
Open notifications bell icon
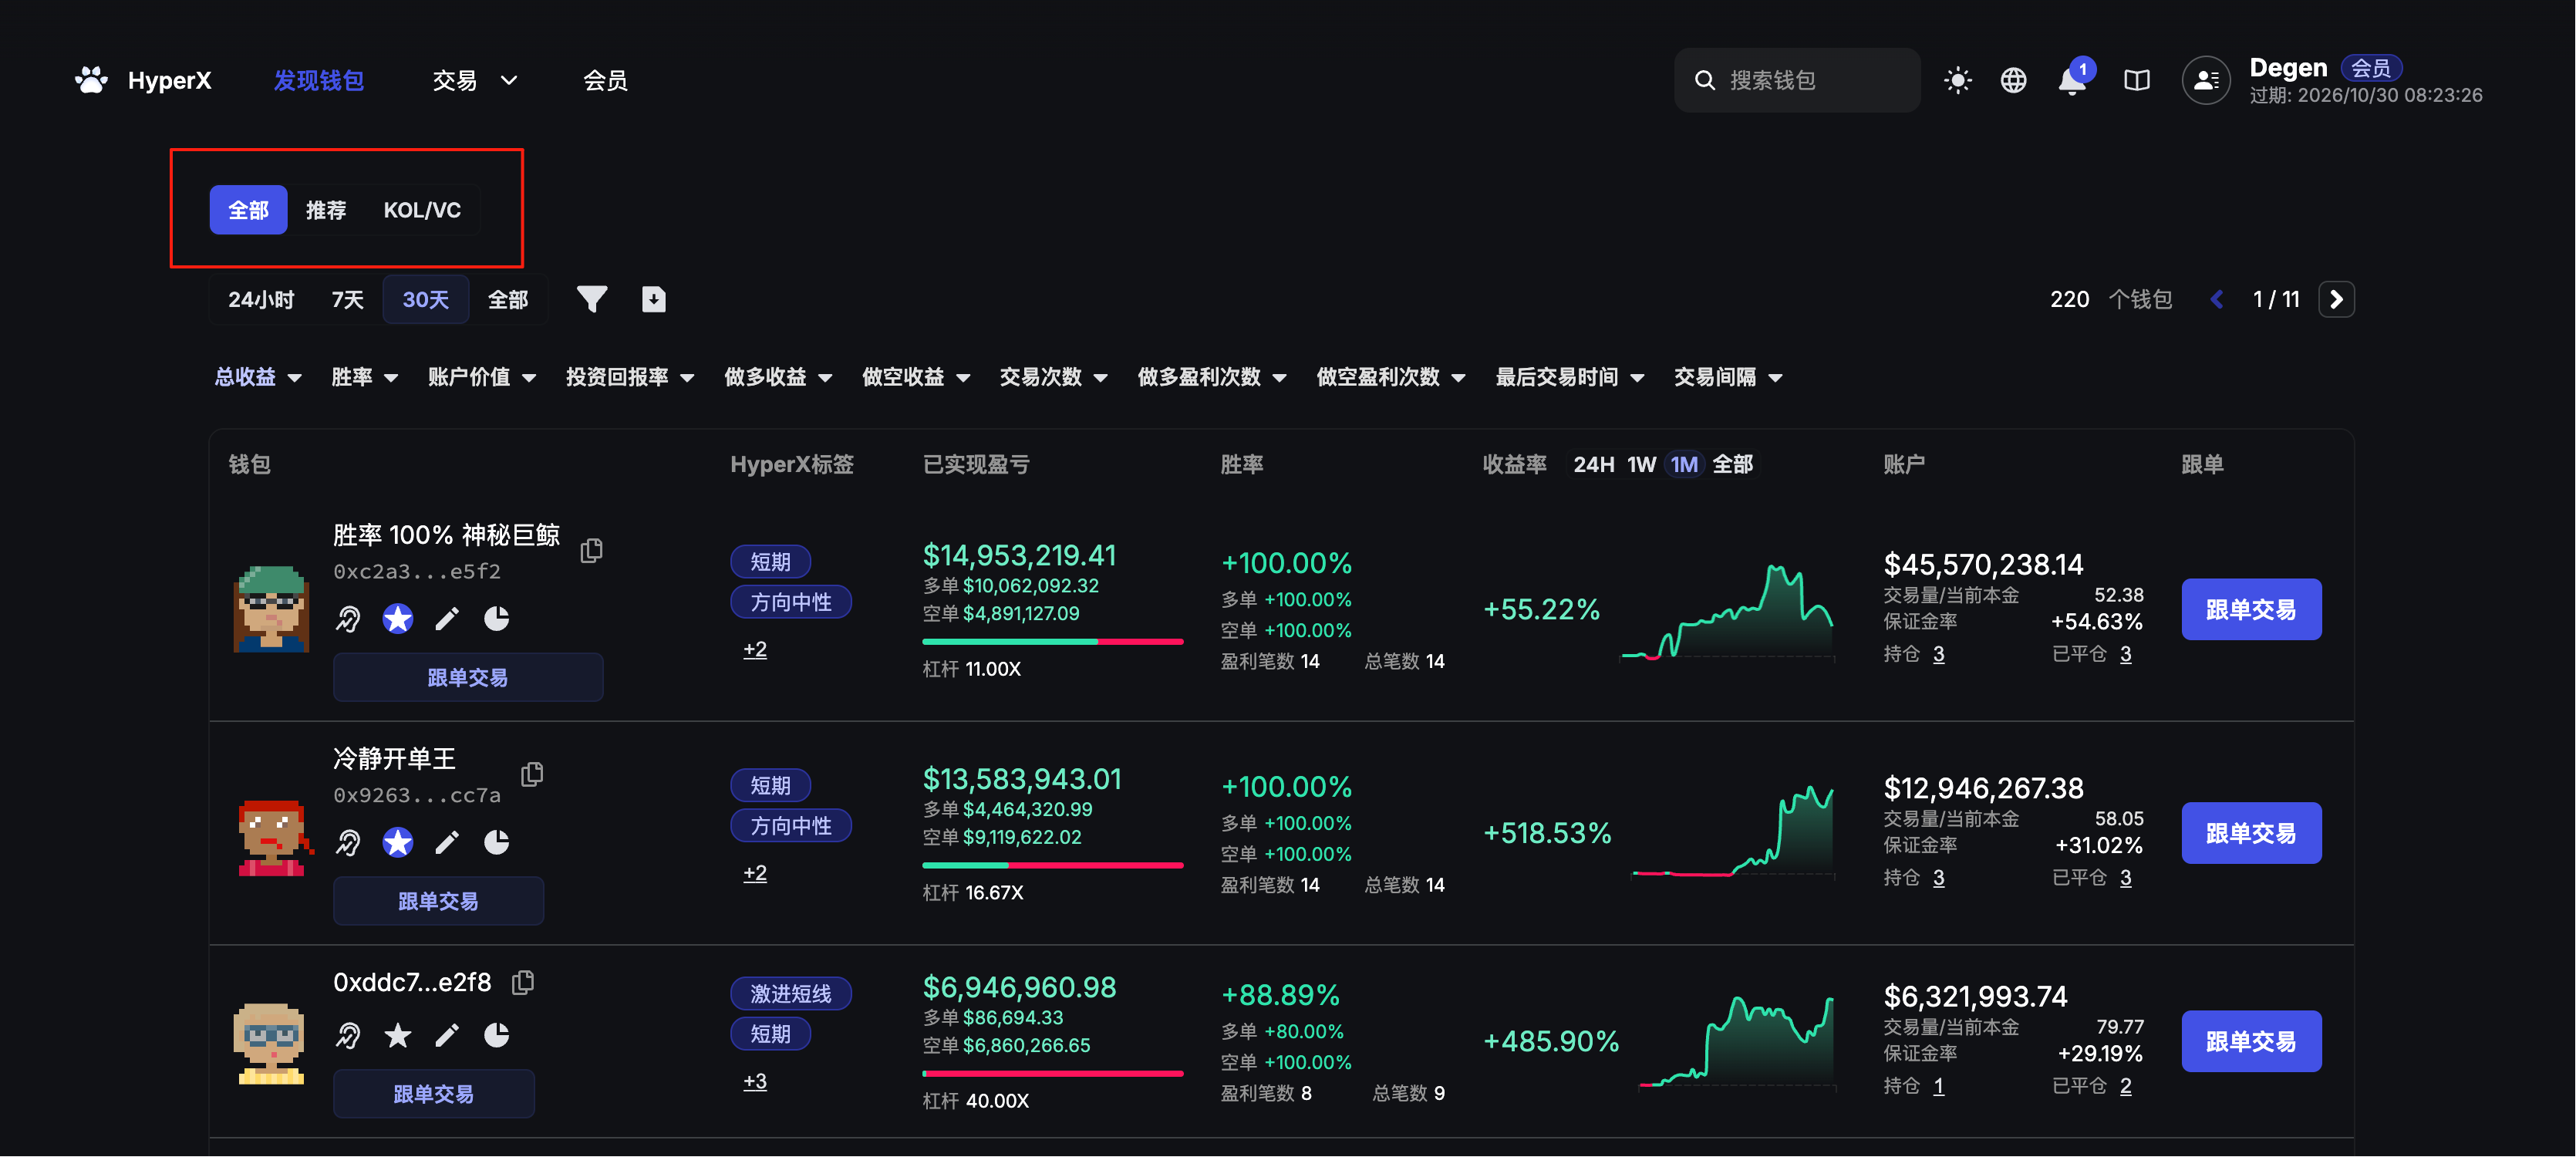pyautogui.click(x=2071, y=81)
